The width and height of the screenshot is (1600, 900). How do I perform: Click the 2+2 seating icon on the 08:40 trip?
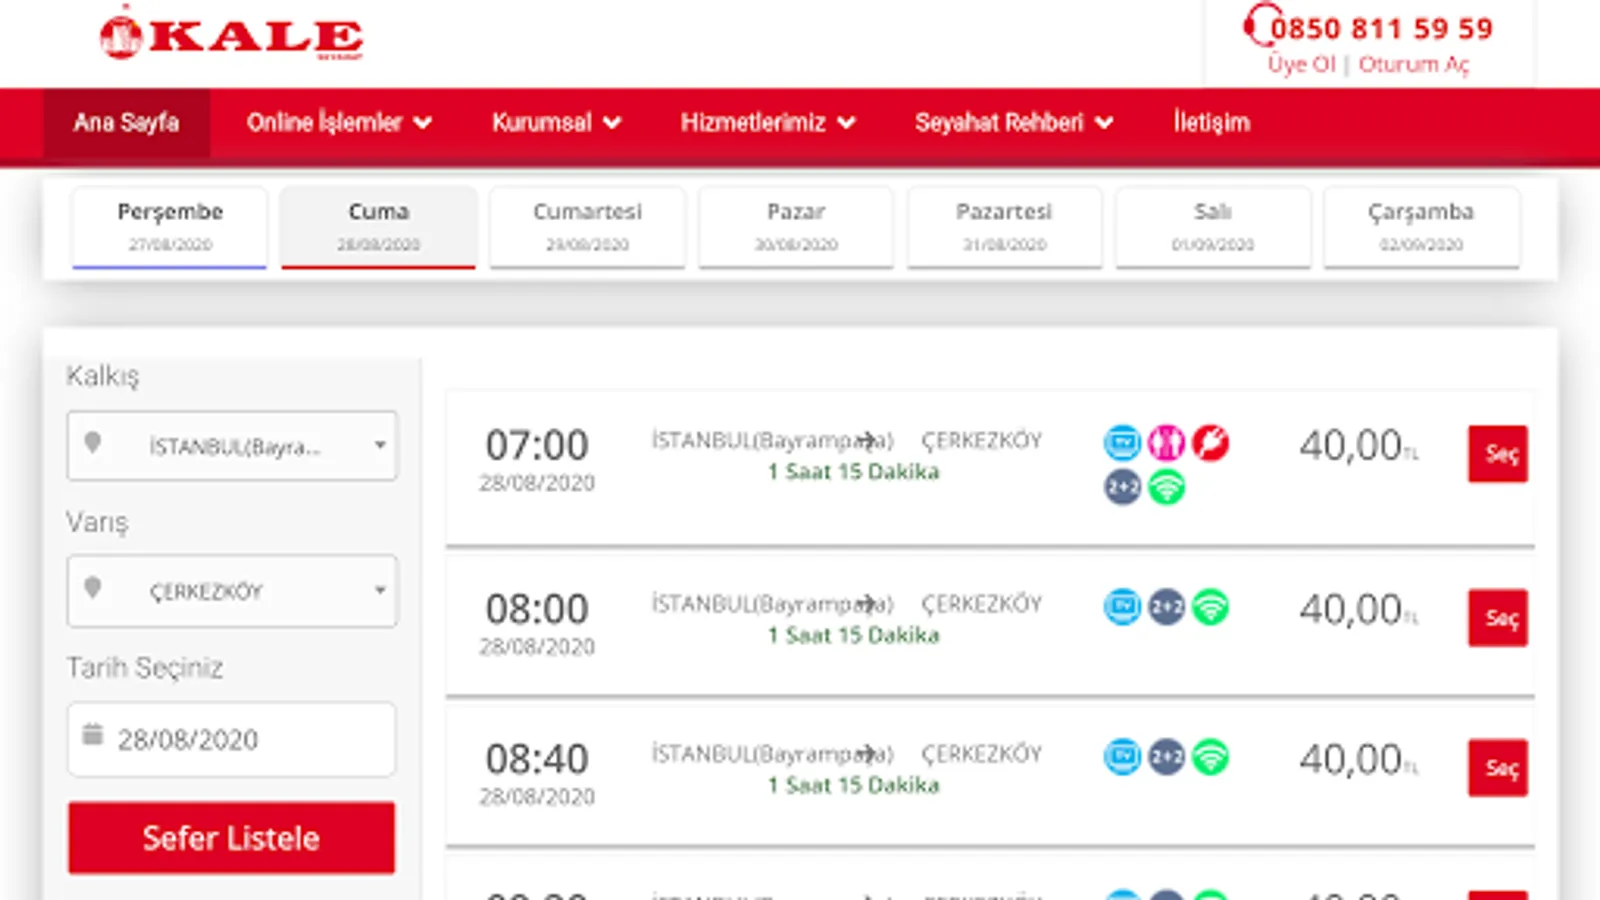[1166, 757]
